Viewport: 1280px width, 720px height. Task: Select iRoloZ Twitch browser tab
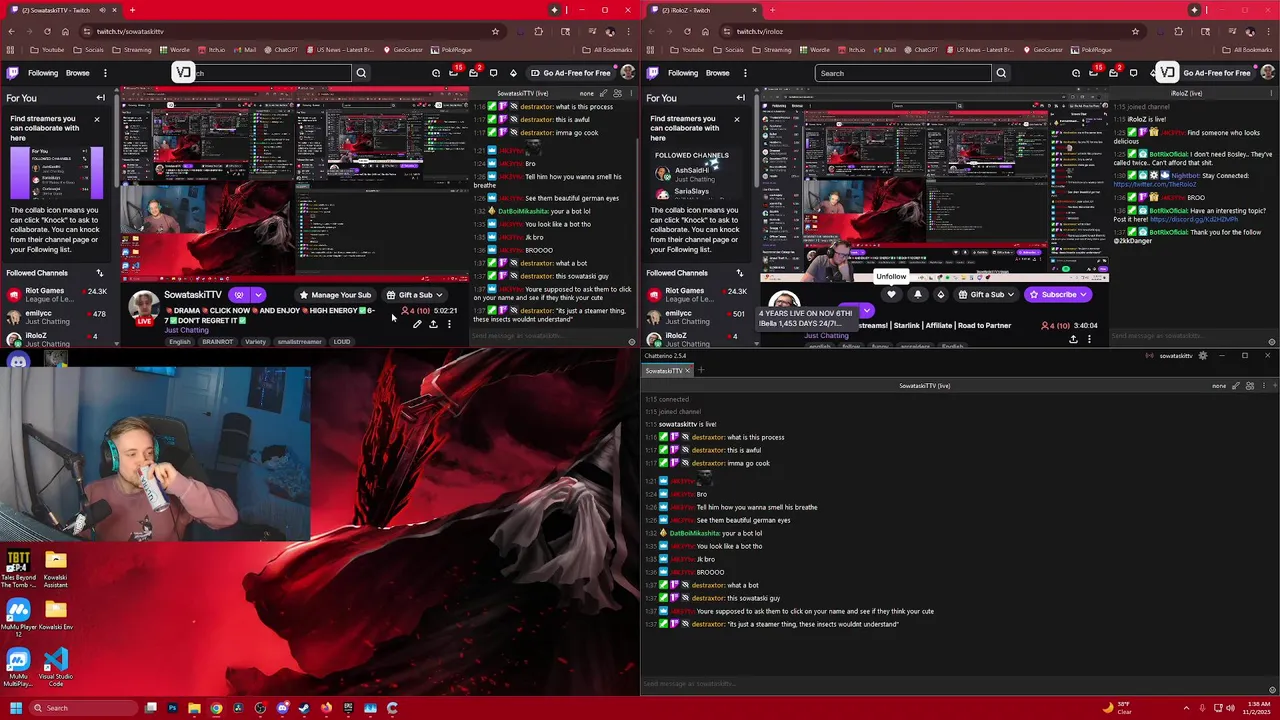click(x=700, y=10)
